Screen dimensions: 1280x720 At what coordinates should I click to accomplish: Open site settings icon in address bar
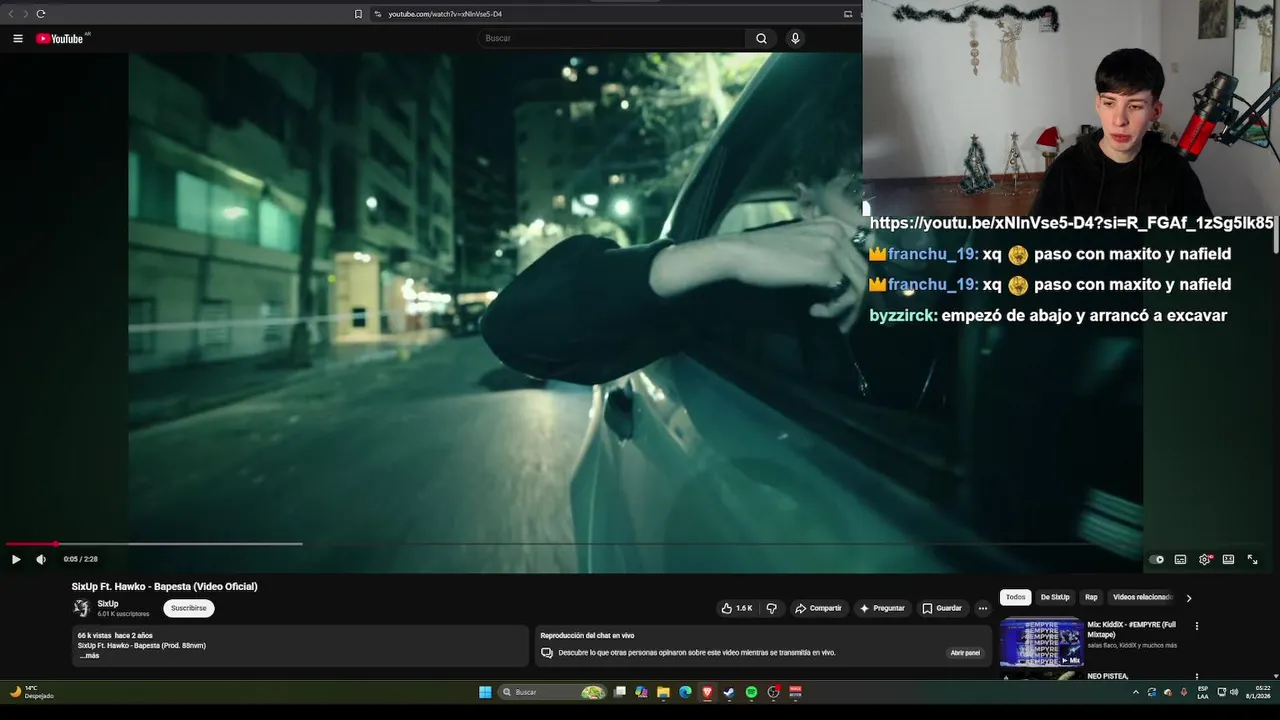point(377,14)
